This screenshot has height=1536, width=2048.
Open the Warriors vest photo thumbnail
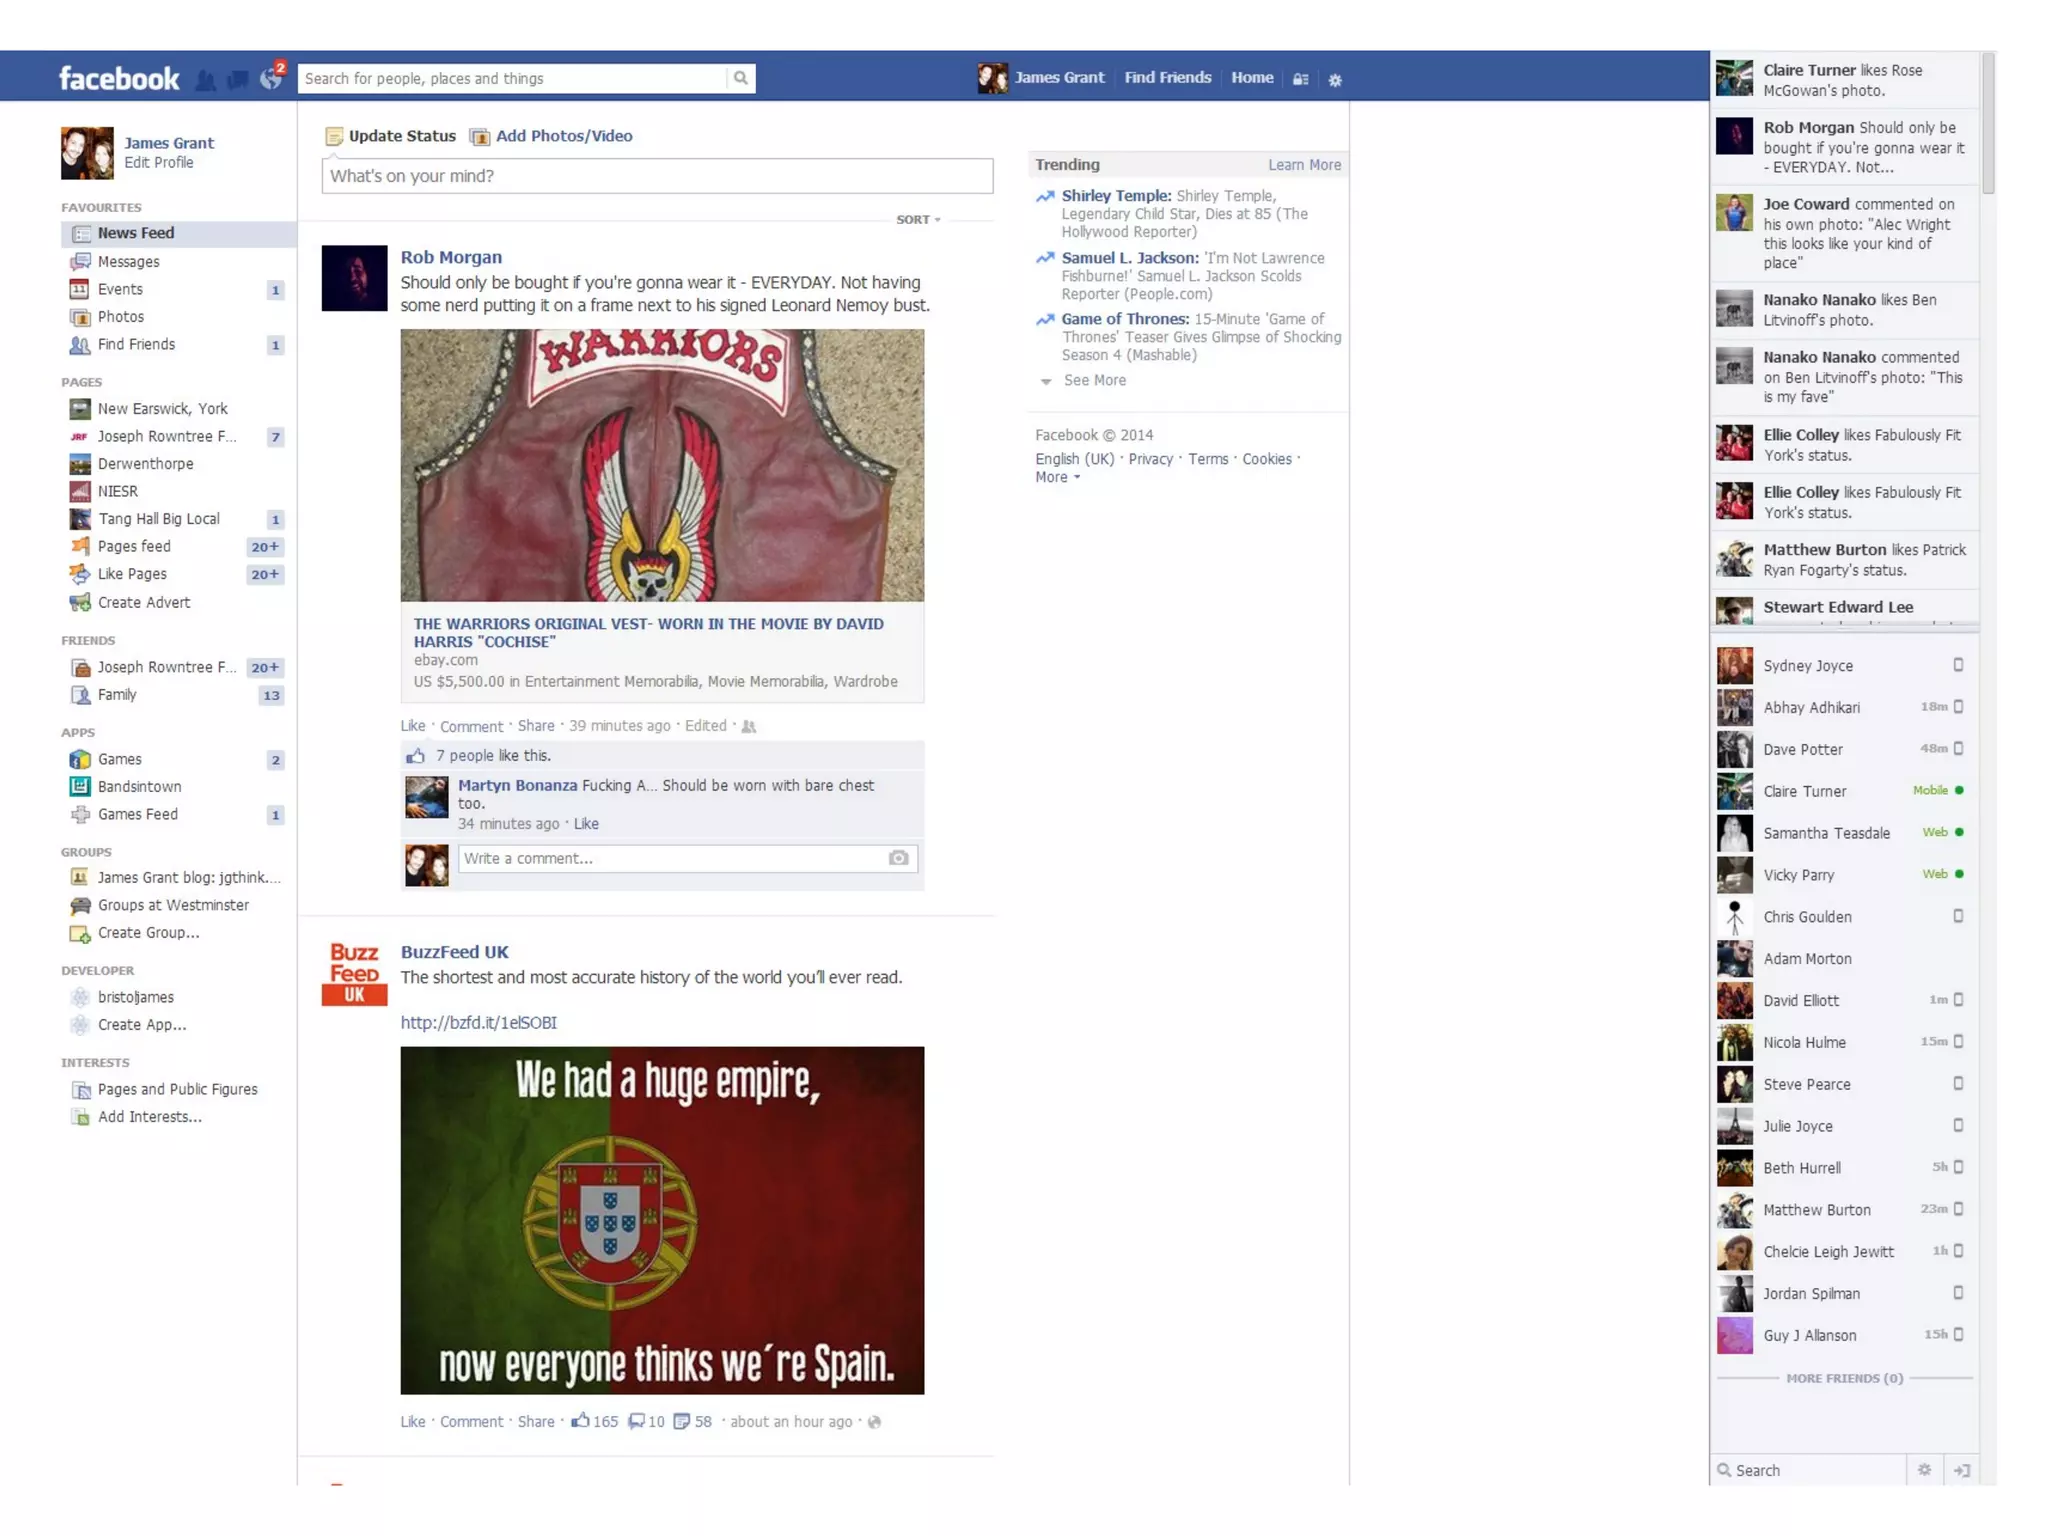[x=662, y=465]
